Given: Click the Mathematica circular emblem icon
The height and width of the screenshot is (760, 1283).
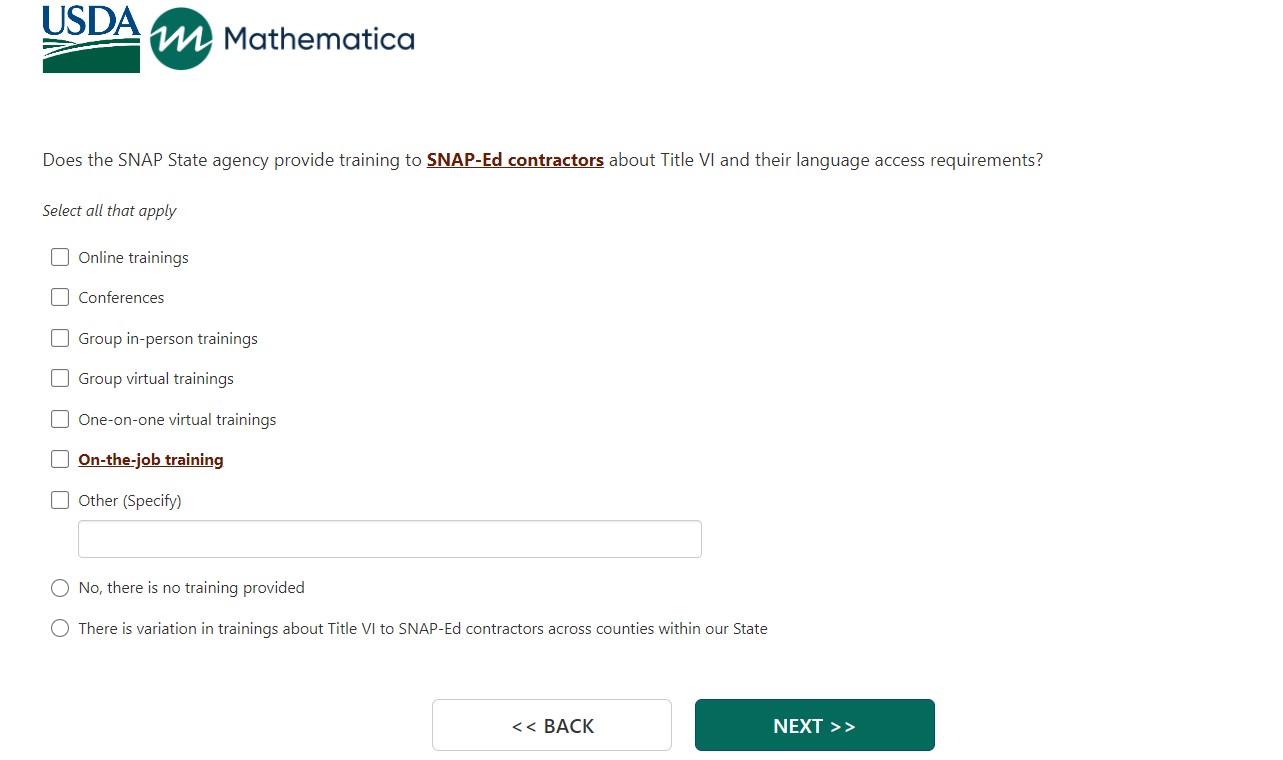Looking at the screenshot, I should pyautogui.click(x=181, y=39).
